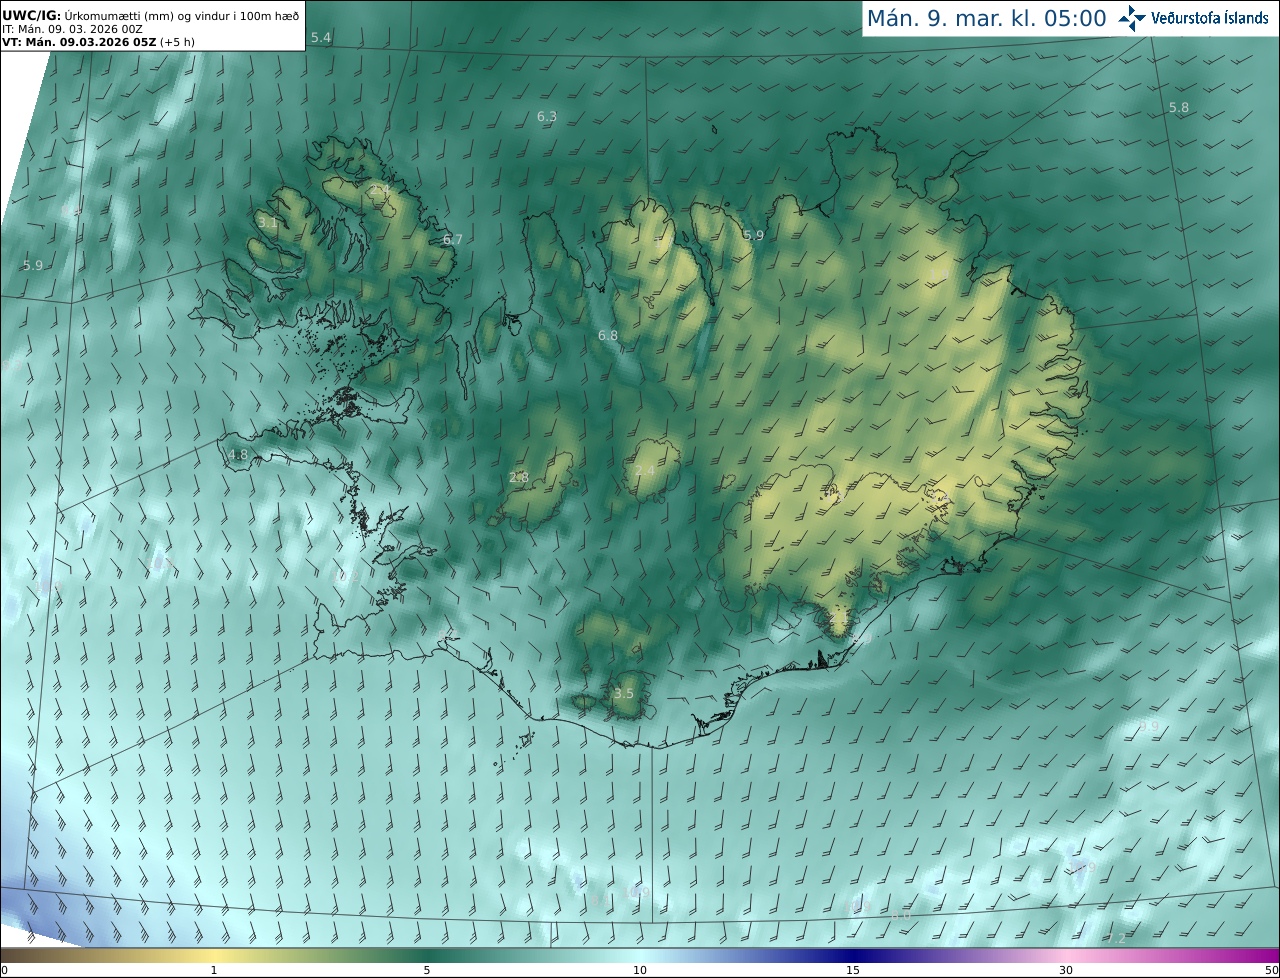Click the colorbar tick label 0
1280x978 pixels.
coord(4,970)
